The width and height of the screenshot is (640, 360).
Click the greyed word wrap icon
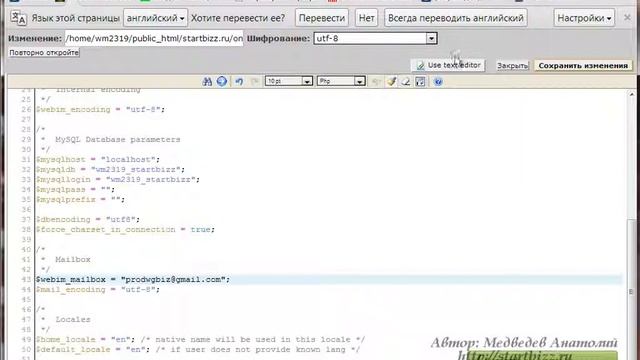click(x=376, y=81)
